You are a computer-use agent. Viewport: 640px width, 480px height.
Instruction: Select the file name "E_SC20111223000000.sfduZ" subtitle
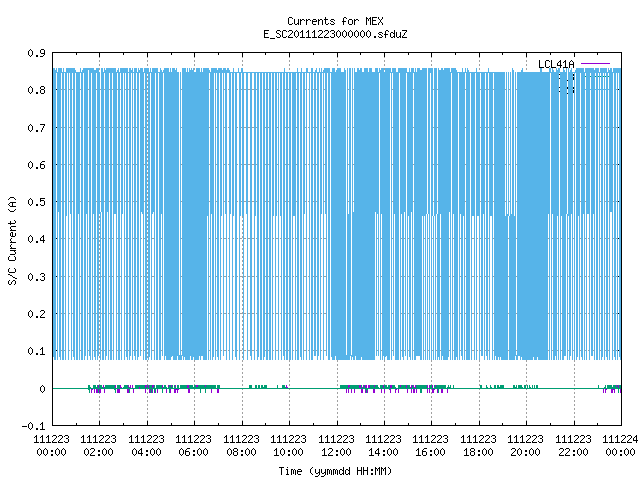click(x=335, y=34)
